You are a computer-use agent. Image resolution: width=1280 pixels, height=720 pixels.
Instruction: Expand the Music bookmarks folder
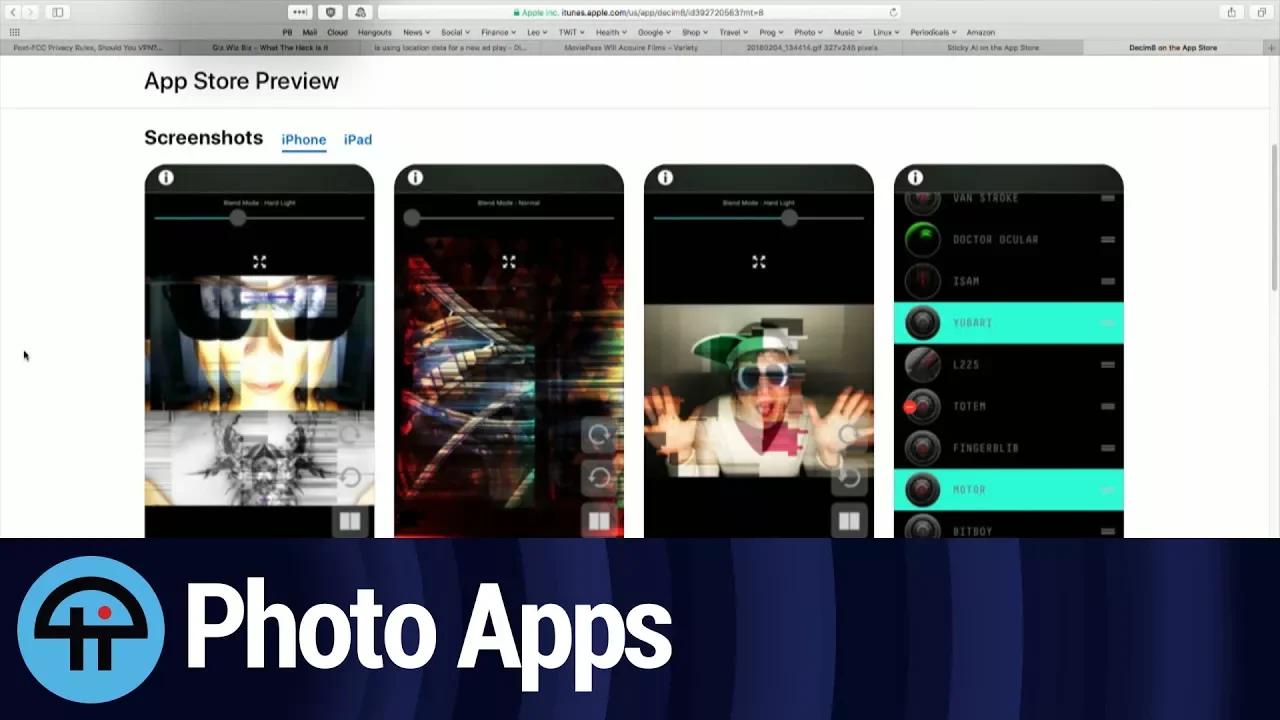(847, 32)
